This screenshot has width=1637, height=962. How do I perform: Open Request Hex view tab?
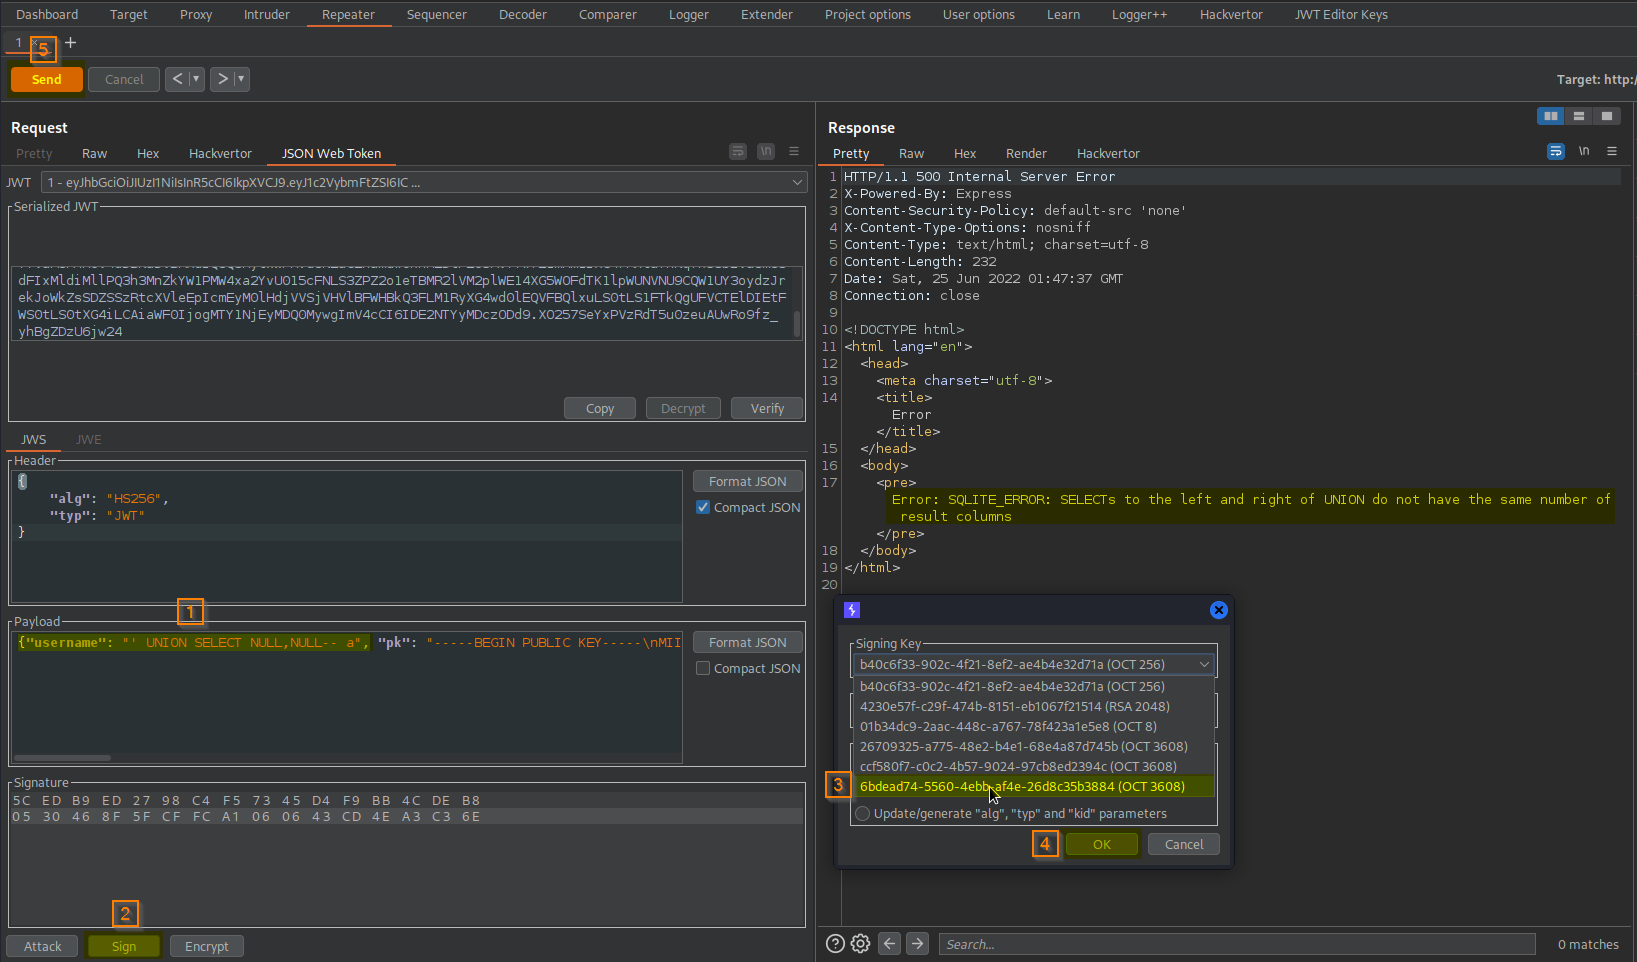[148, 154]
